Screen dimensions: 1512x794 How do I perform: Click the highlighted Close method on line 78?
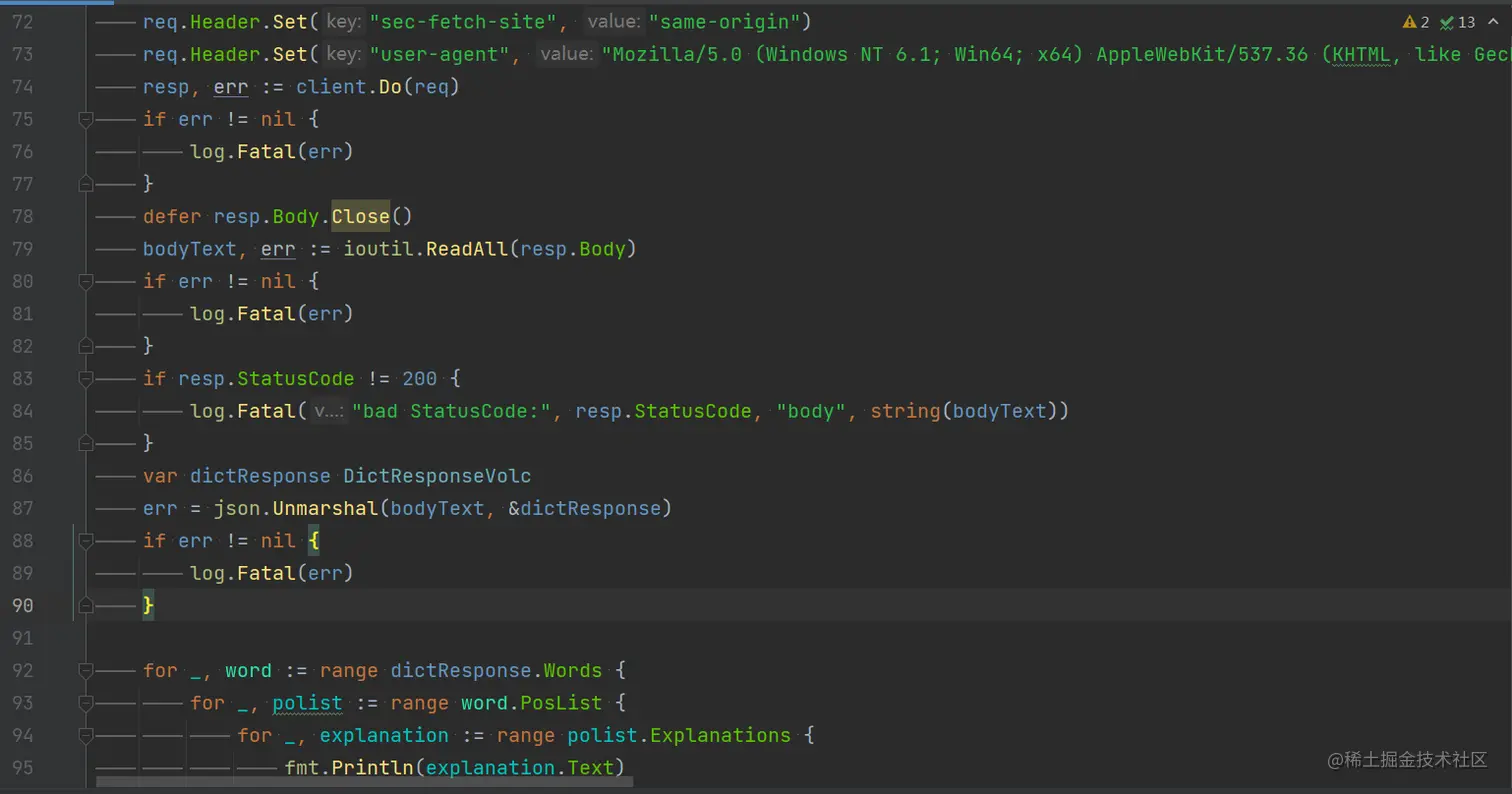tap(361, 216)
